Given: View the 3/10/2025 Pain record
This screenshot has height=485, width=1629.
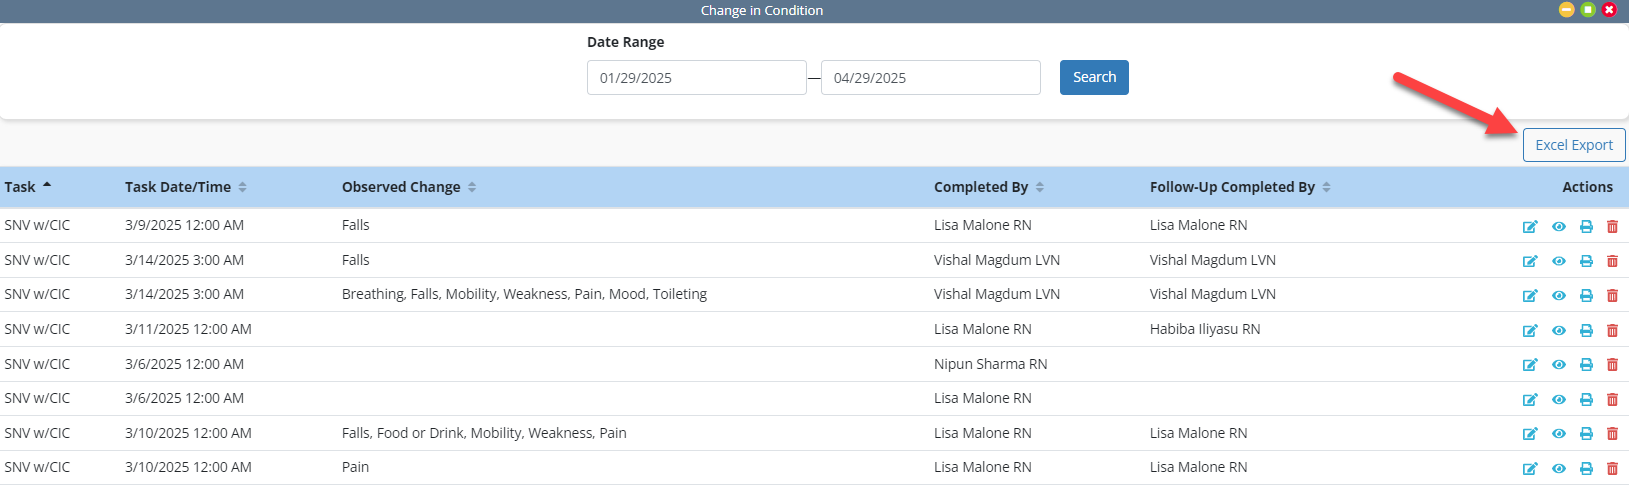Looking at the screenshot, I should 1559,468.
